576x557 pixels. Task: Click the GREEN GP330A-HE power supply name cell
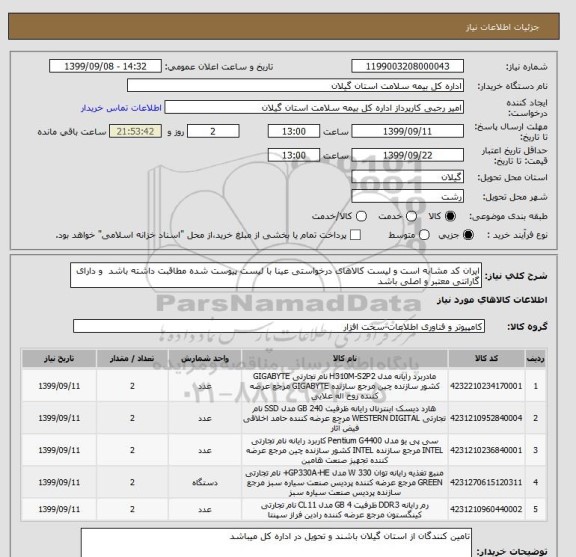coord(345,482)
